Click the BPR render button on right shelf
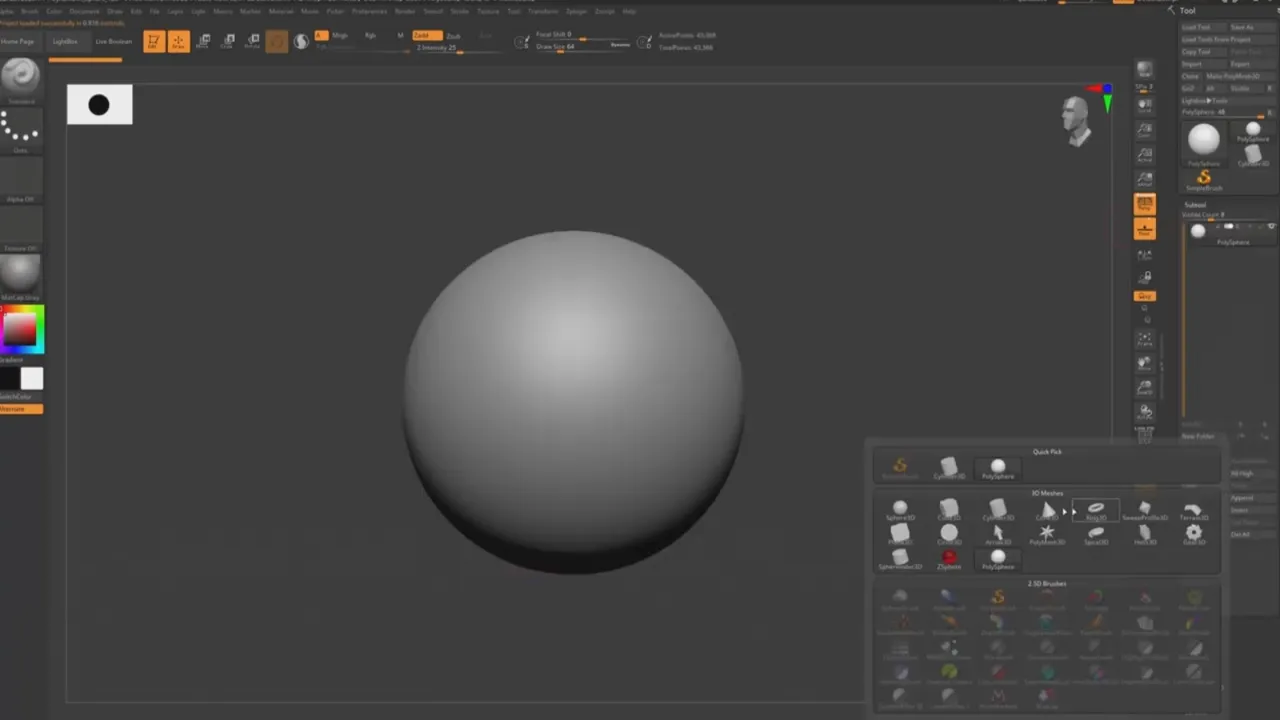 [x=1145, y=70]
